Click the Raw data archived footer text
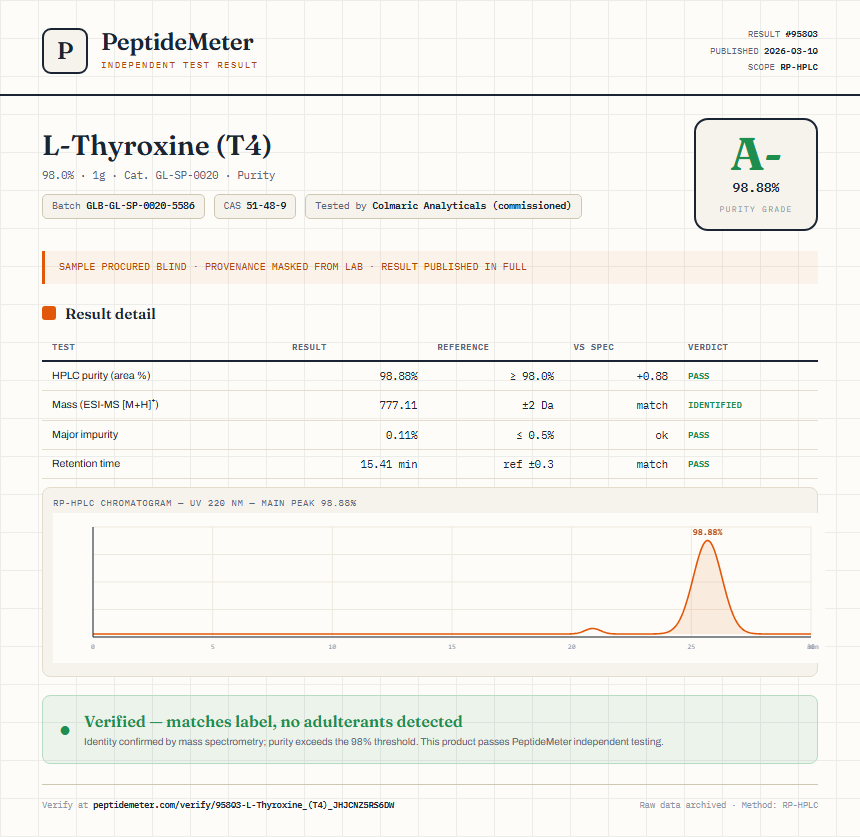 pos(682,805)
